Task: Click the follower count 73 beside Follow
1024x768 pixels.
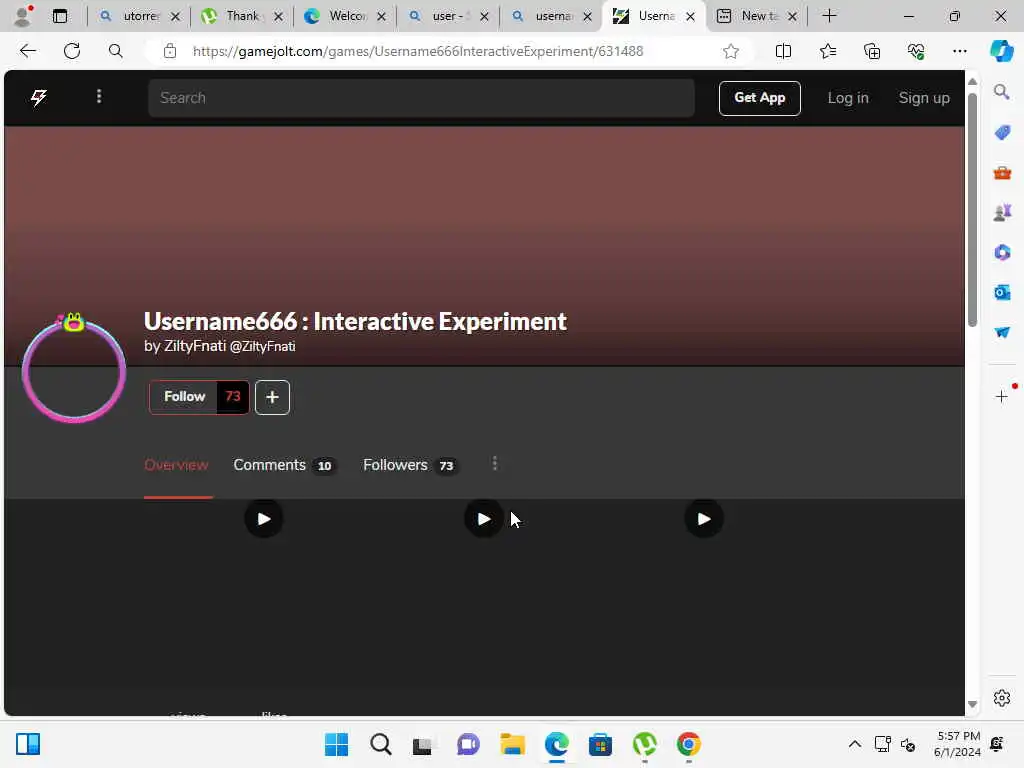Action: pos(233,396)
